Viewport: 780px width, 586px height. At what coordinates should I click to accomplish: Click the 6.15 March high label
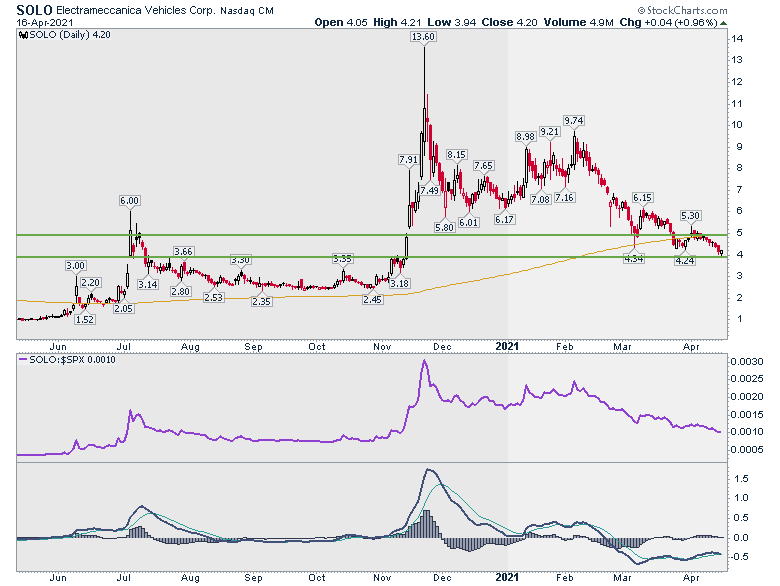[x=642, y=197]
